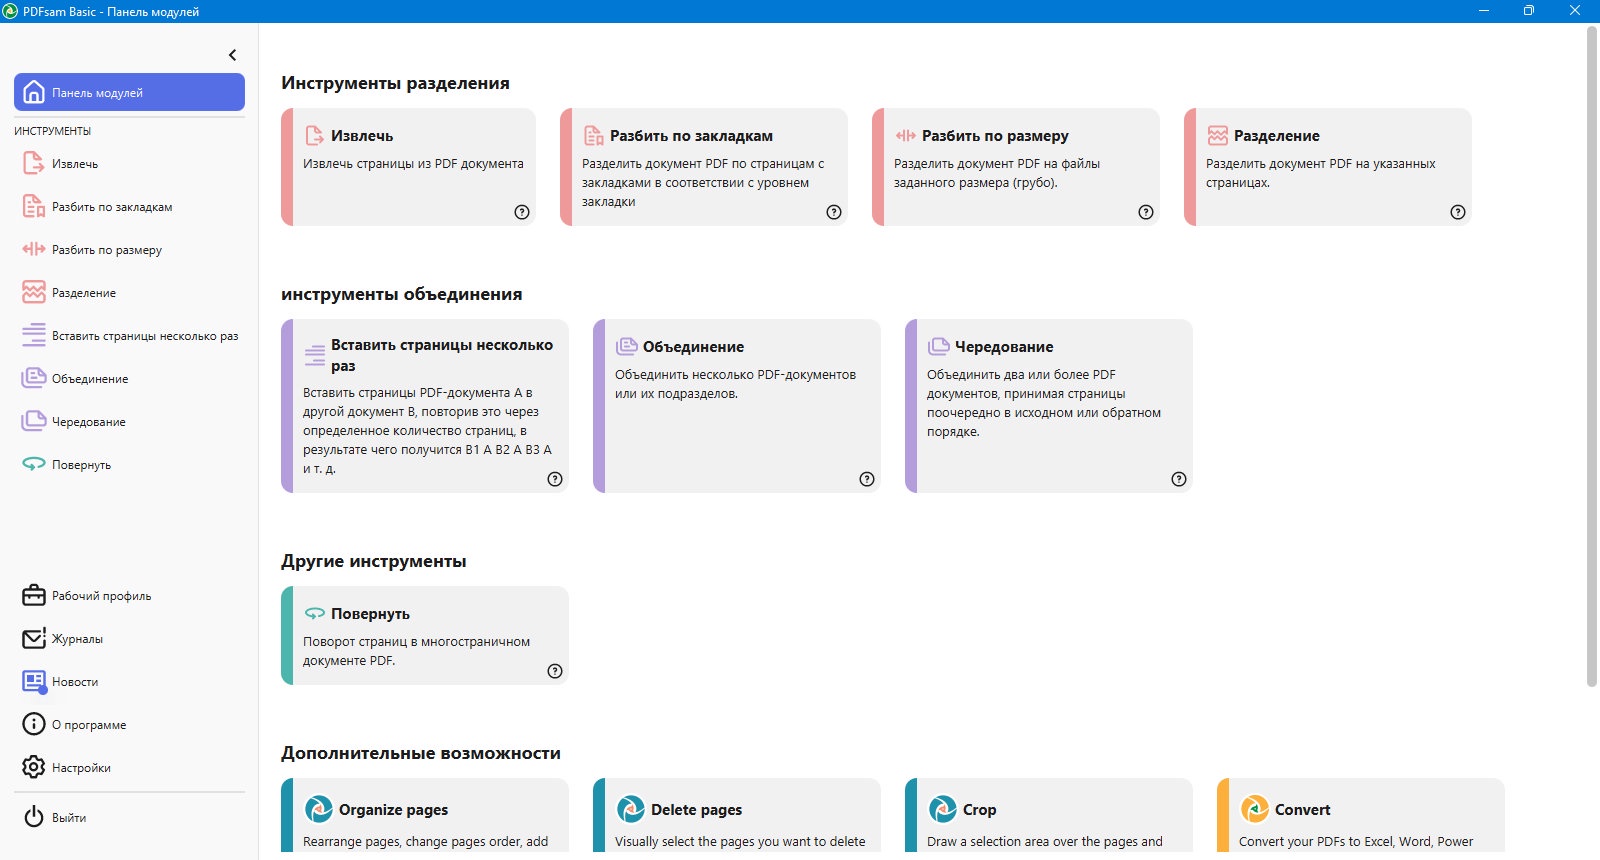Click the Convert logo icon
Viewport: 1600px width, 860px height.
[1254, 809]
